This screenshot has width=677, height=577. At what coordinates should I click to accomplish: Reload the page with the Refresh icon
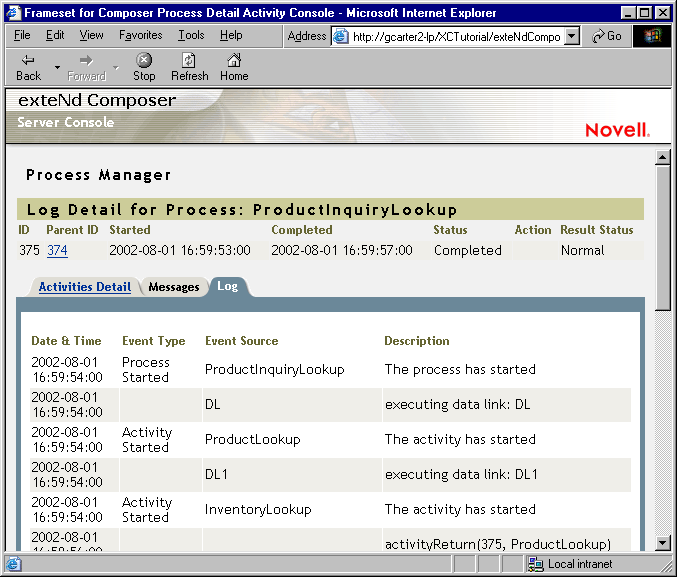click(x=189, y=67)
